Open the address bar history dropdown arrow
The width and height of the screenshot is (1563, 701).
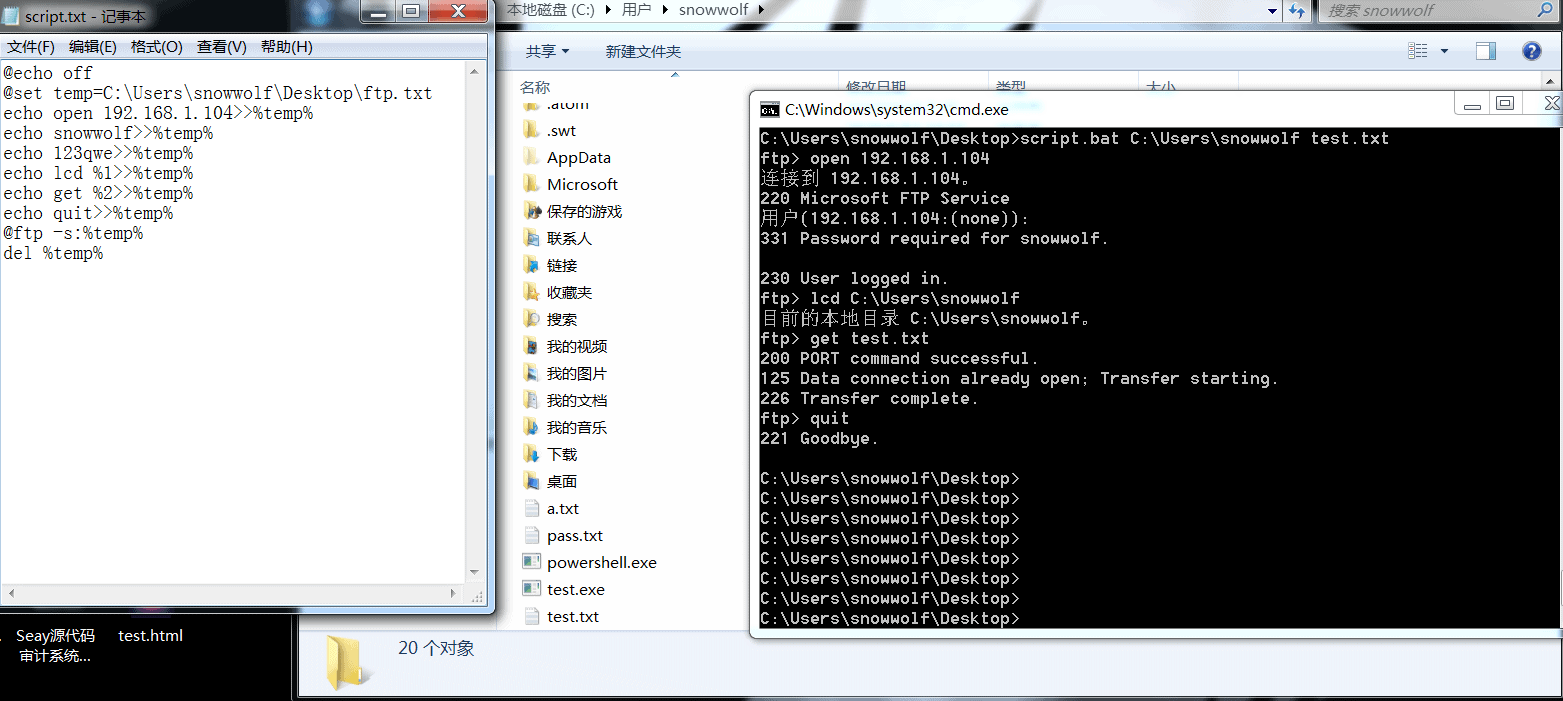(x=1273, y=10)
